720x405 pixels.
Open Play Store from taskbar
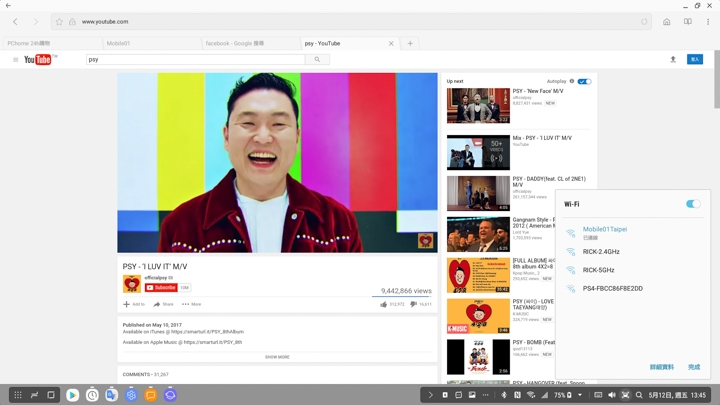click(x=72, y=395)
